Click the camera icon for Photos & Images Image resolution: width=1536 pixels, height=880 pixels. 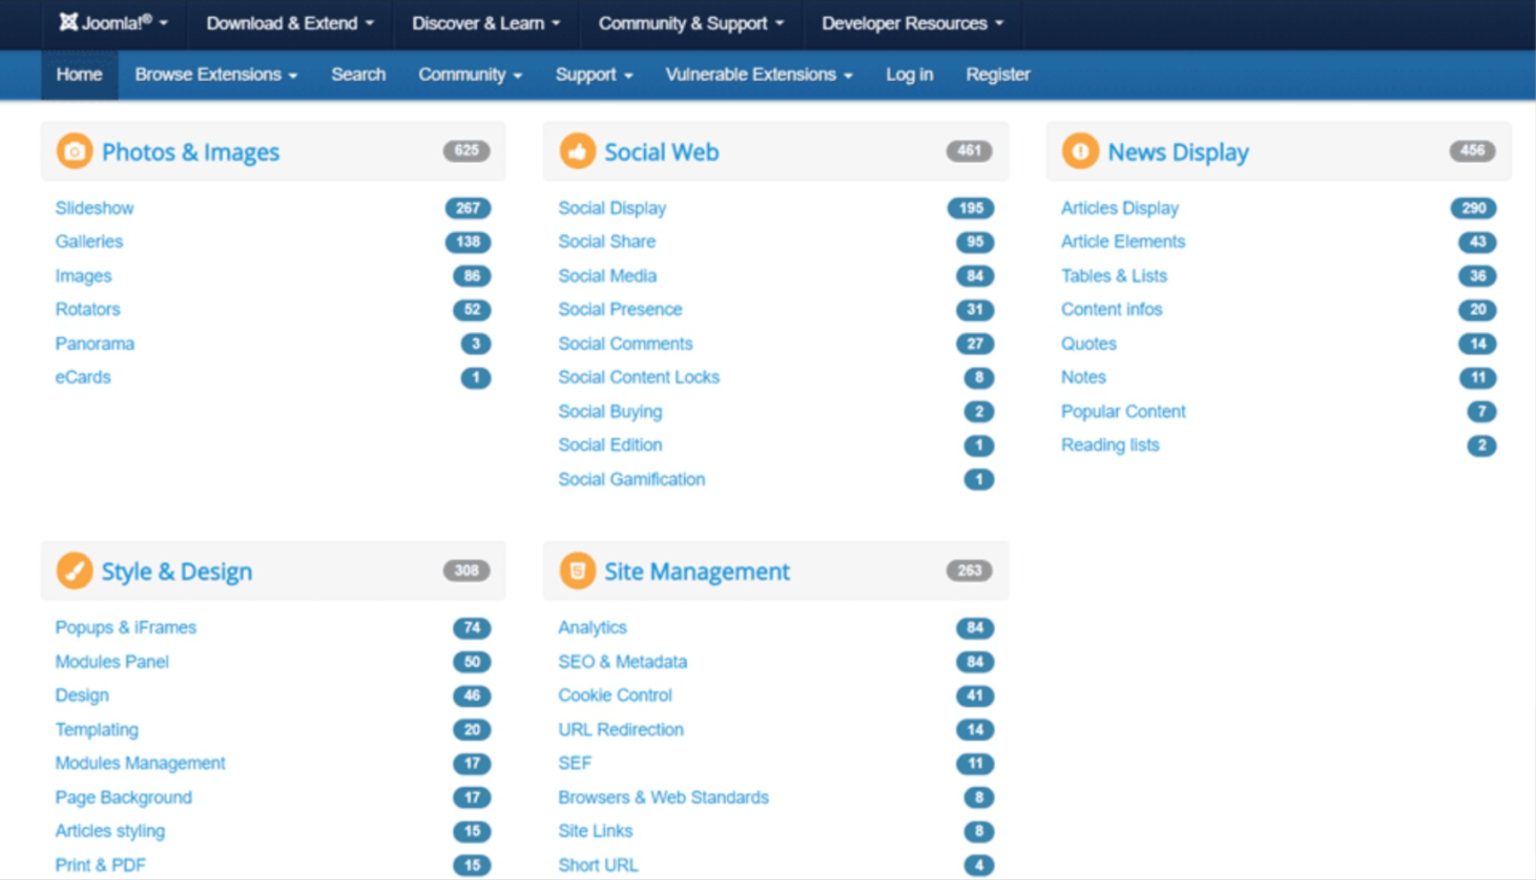point(74,151)
